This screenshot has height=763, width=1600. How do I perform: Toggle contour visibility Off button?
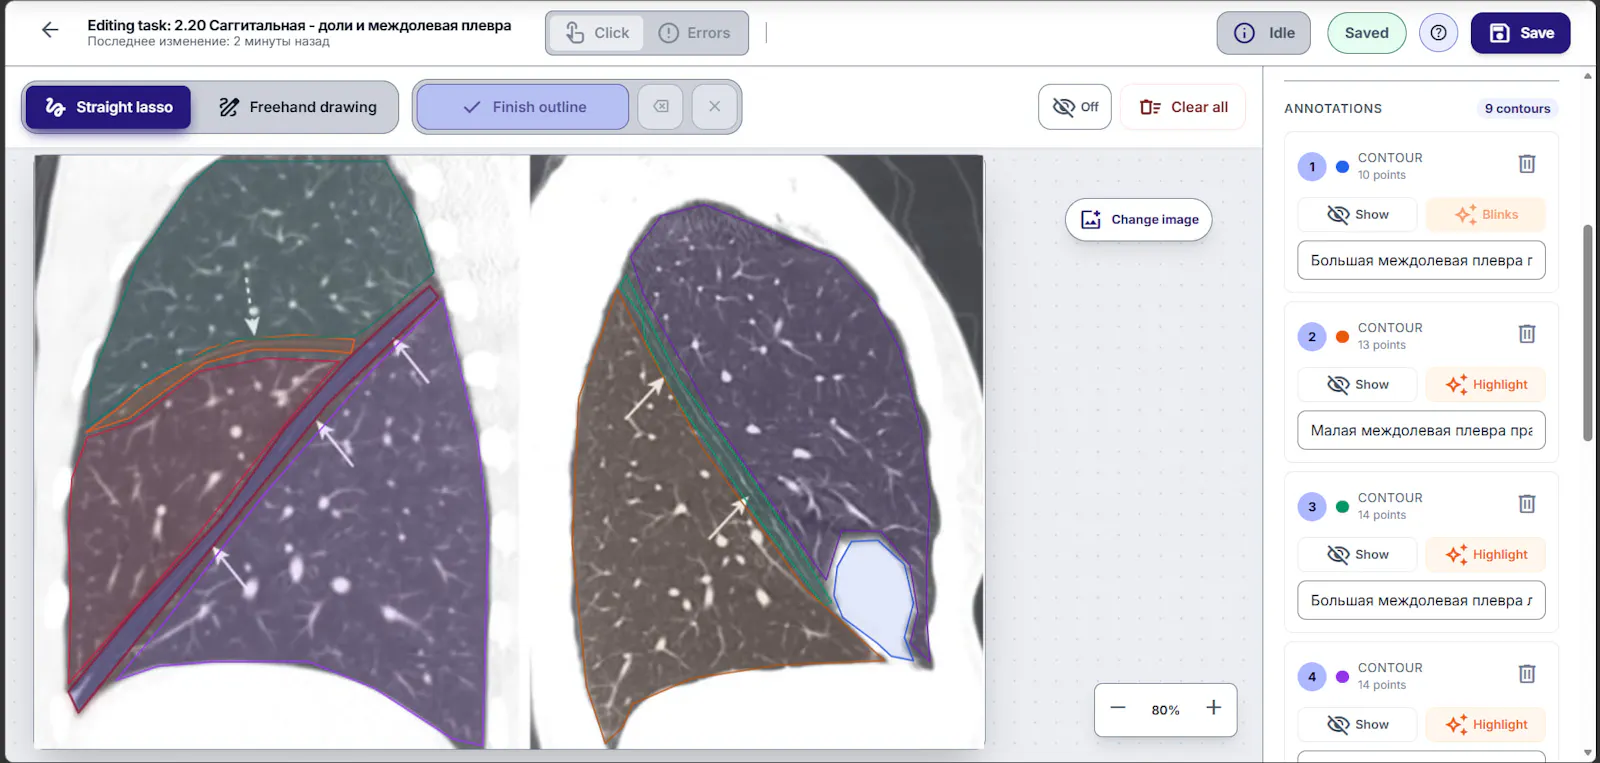(1075, 107)
